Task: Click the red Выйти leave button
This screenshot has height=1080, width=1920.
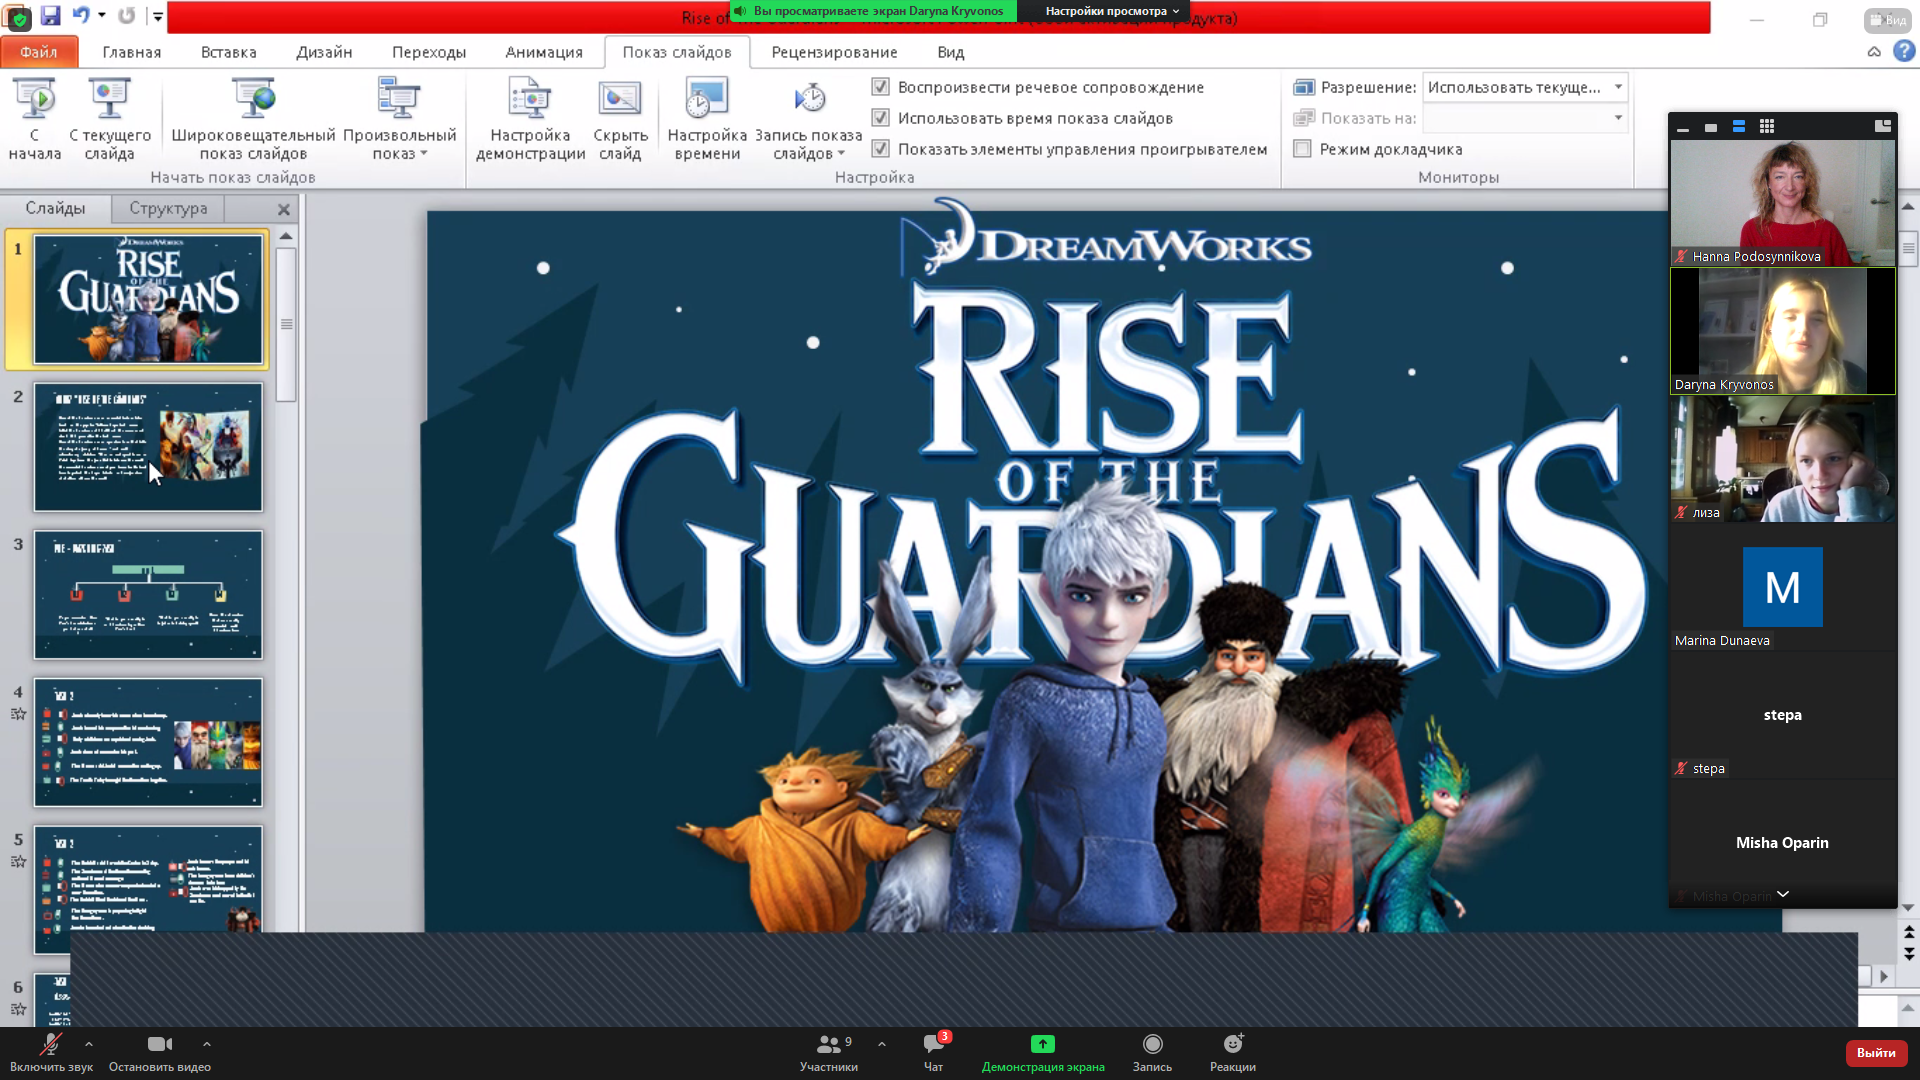Action: [x=1875, y=1052]
